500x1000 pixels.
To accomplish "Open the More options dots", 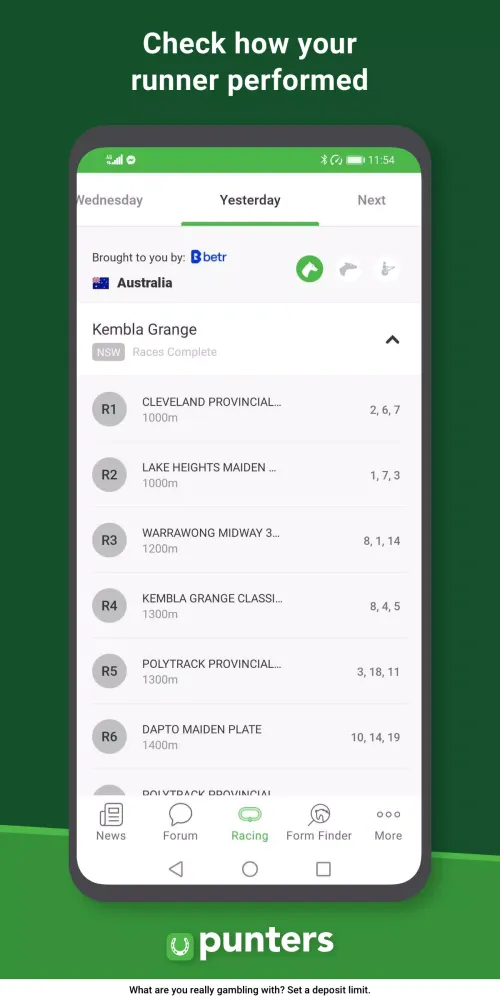I will 388,814.
